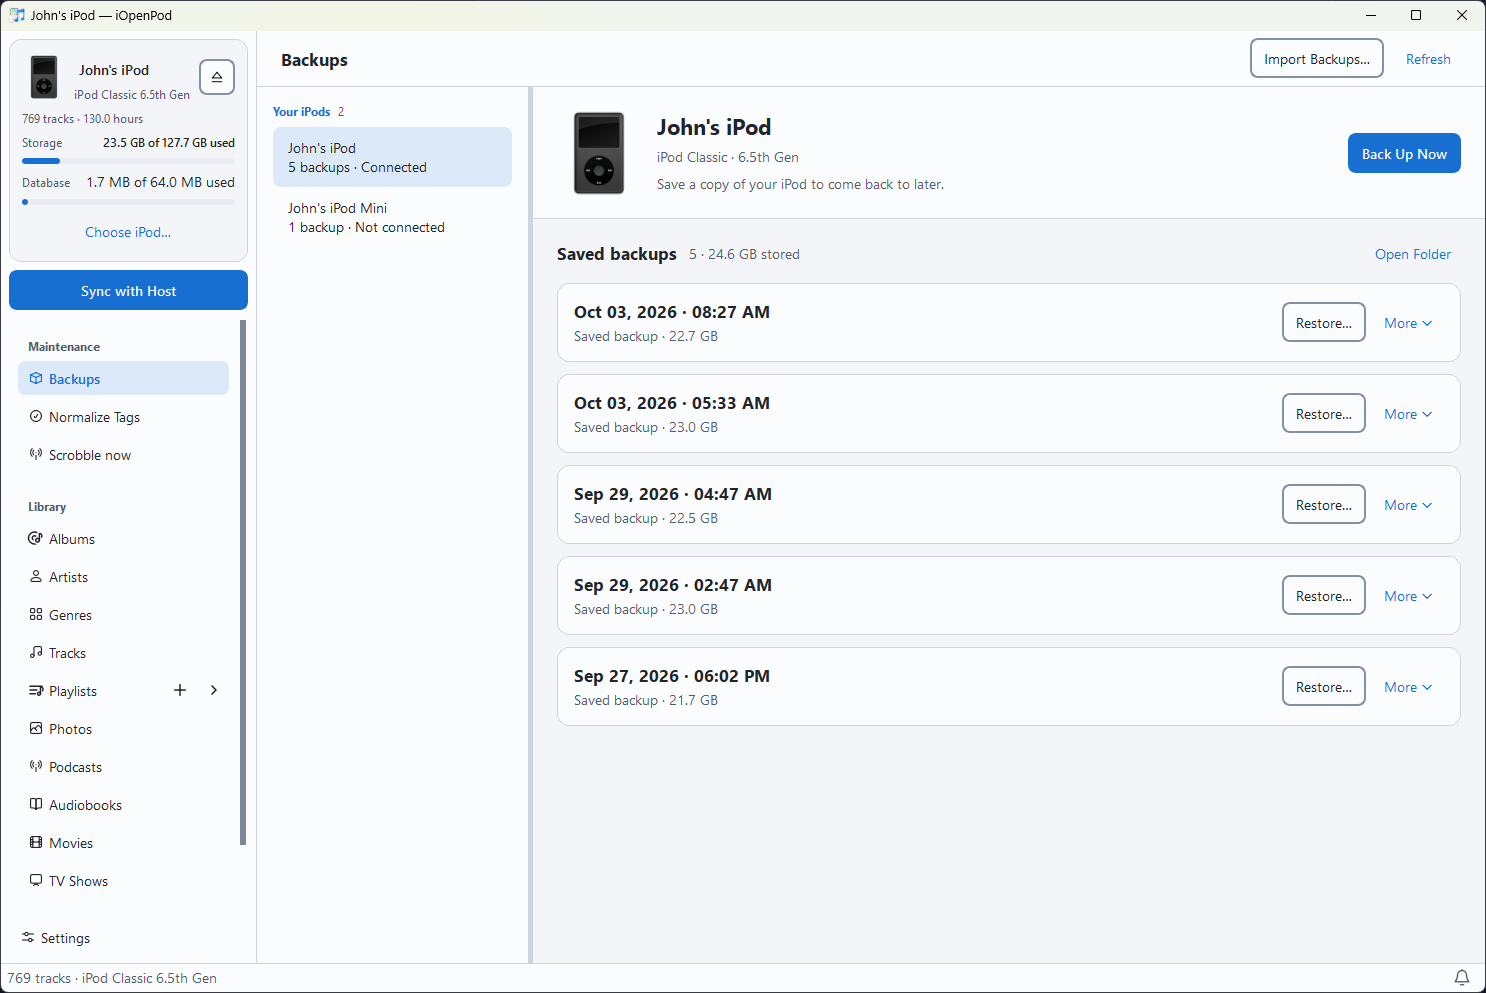Select John's iPod in Your iPods list
Image resolution: width=1486 pixels, height=993 pixels.
tap(392, 157)
